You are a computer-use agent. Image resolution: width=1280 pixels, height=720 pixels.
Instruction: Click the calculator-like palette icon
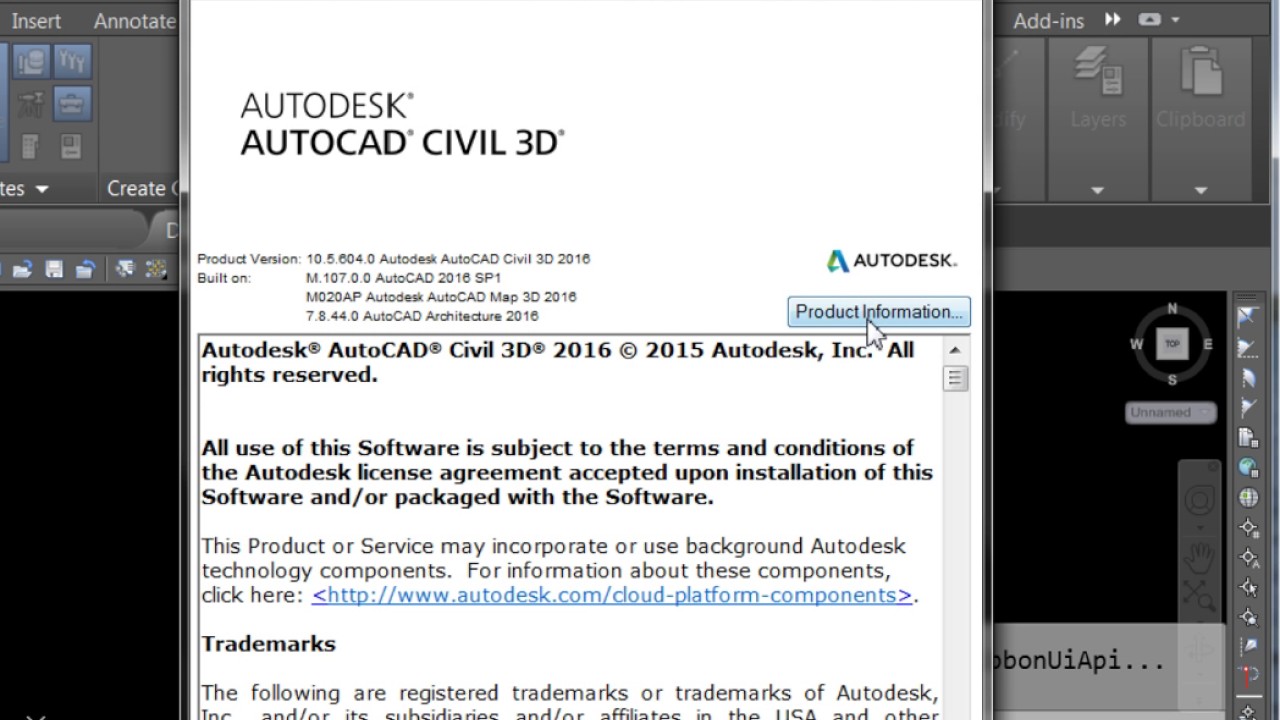point(31,146)
